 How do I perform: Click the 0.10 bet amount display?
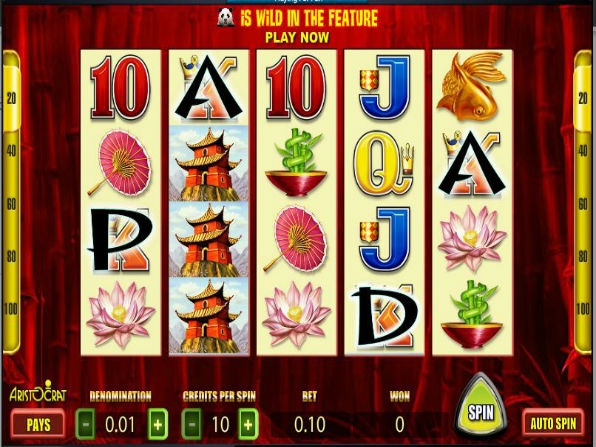click(x=309, y=424)
